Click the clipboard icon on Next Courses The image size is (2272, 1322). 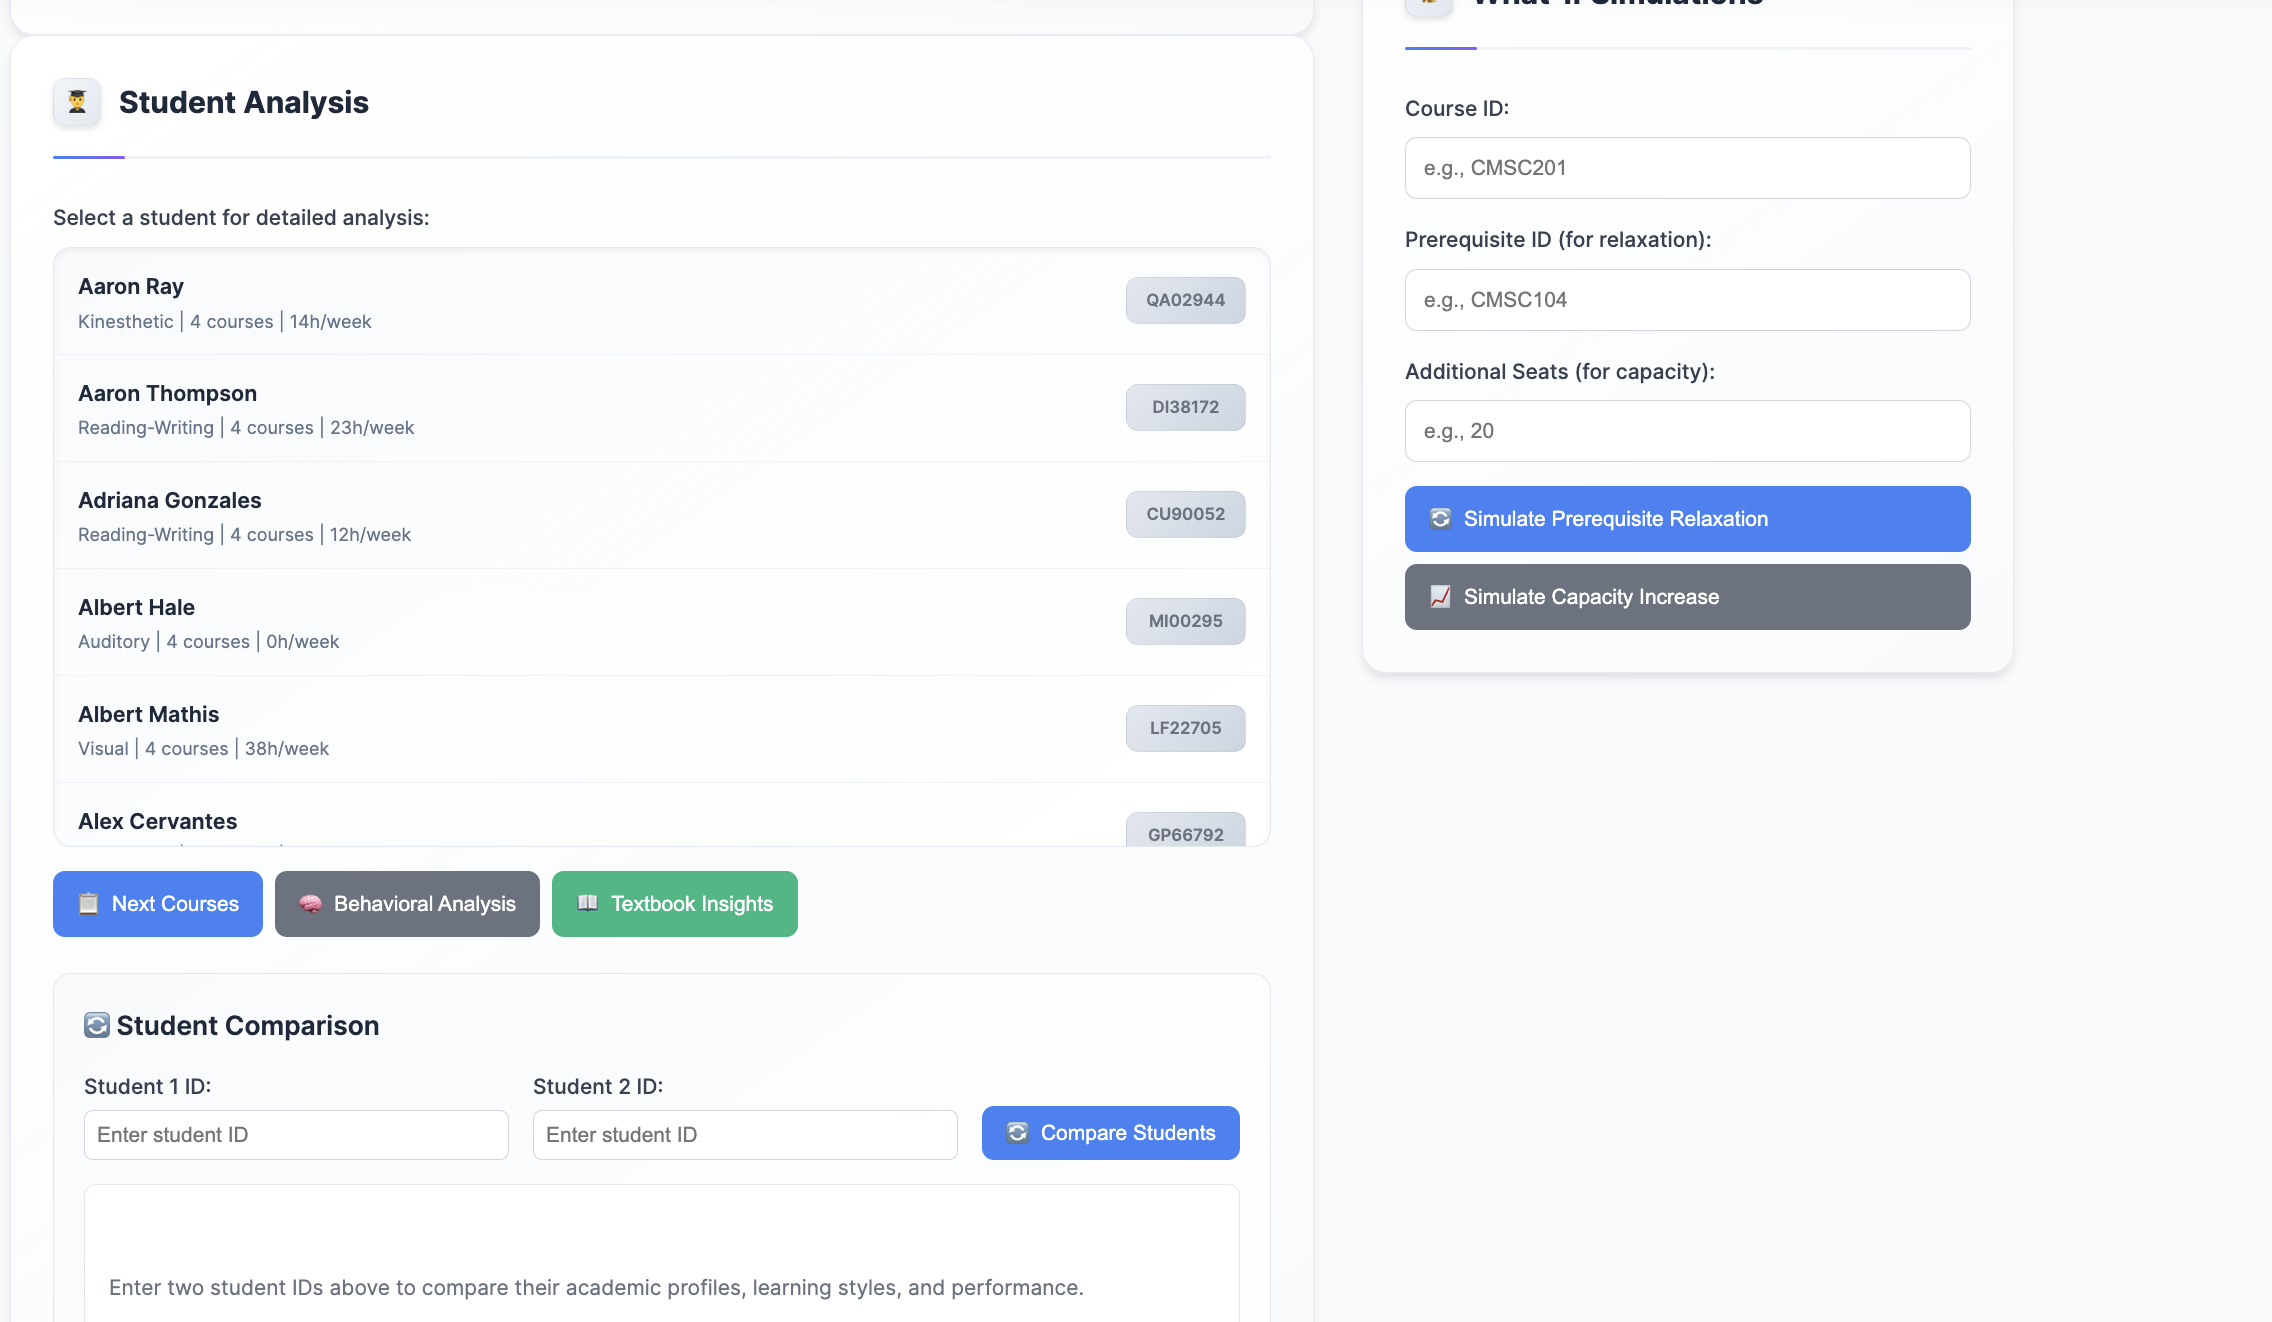(89, 904)
